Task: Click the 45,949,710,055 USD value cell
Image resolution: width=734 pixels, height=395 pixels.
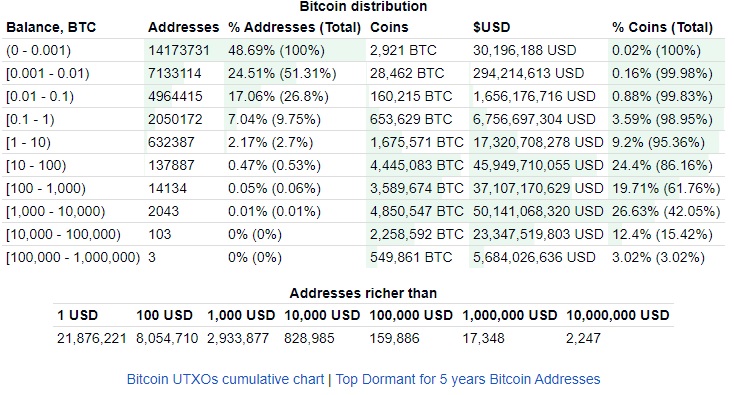Action: point(538,165)
